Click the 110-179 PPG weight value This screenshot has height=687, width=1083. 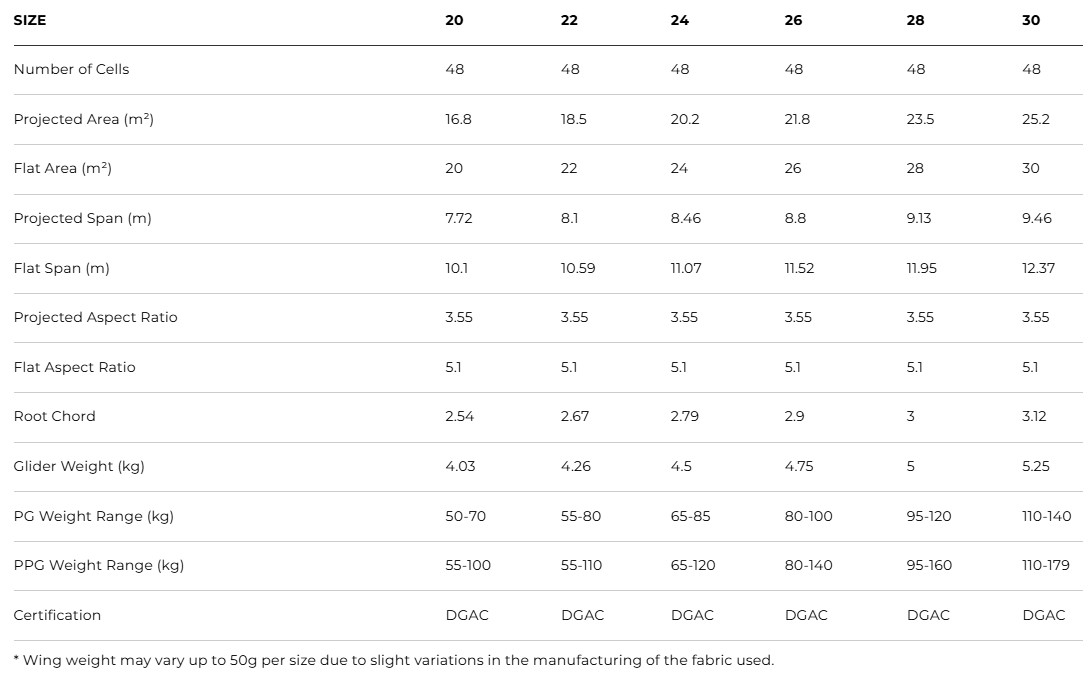[x=1045, y=565]
